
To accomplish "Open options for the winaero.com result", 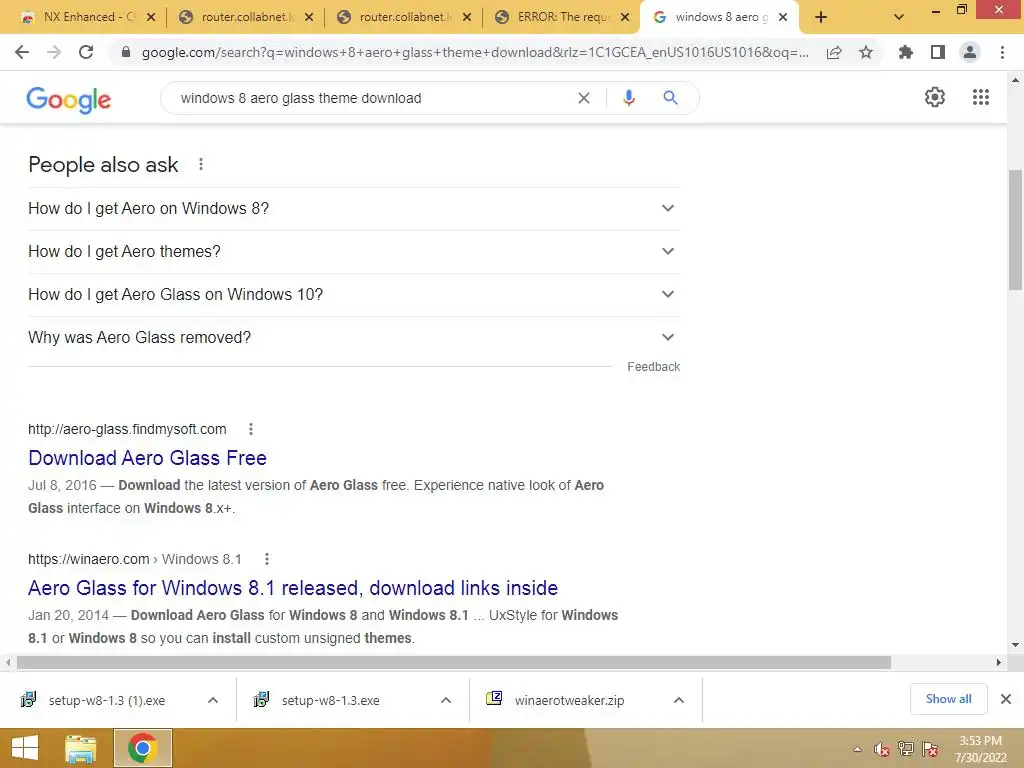I will coord(266,559).
